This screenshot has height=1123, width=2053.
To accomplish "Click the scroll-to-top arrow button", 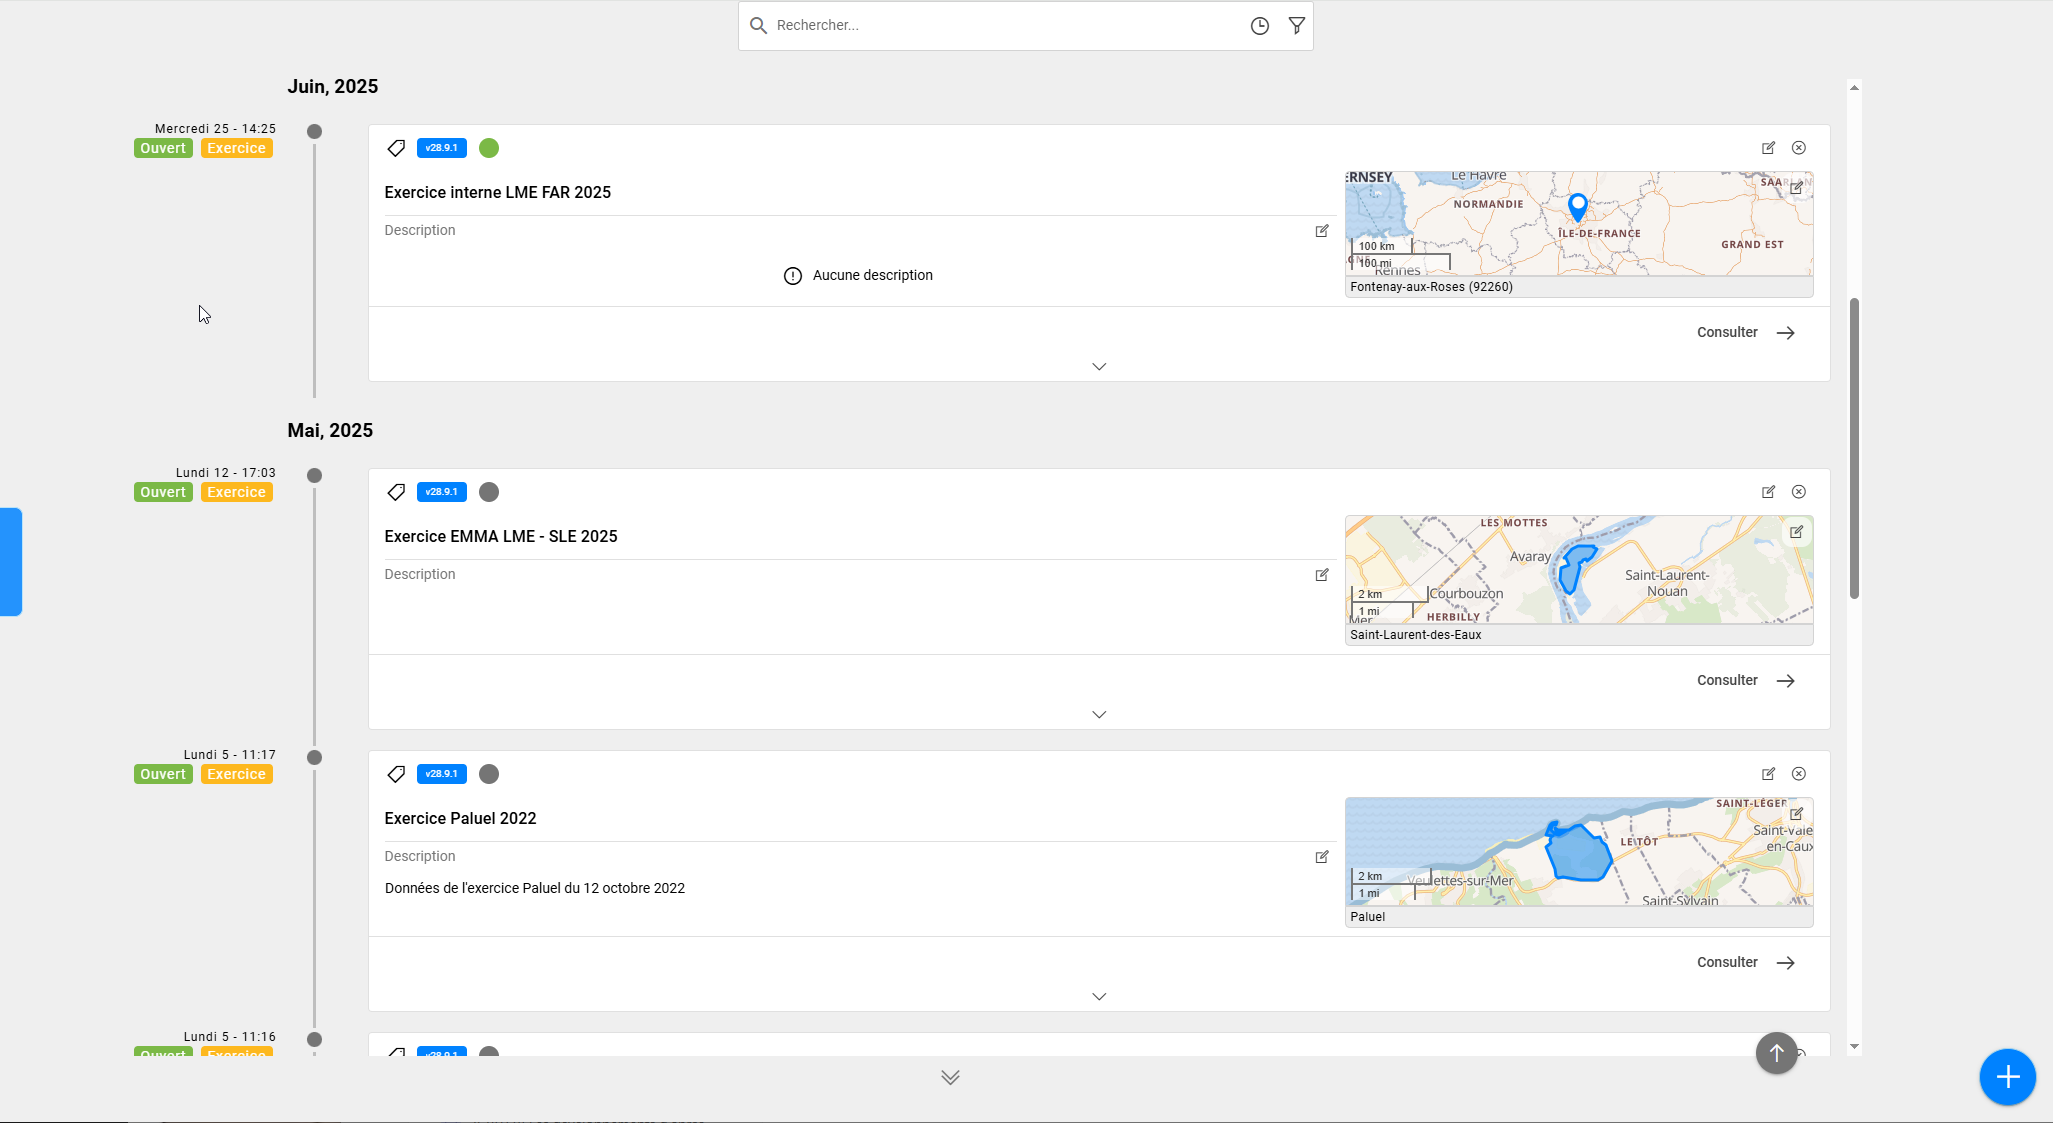I will point(1776,1053).
